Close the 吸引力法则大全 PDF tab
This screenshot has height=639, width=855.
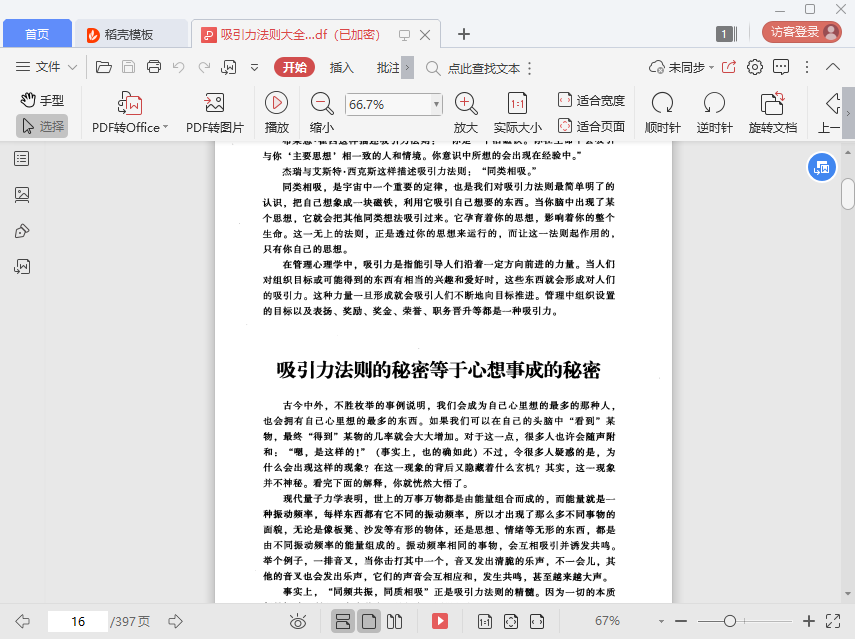pyautogui.click(x=425, y=35)
